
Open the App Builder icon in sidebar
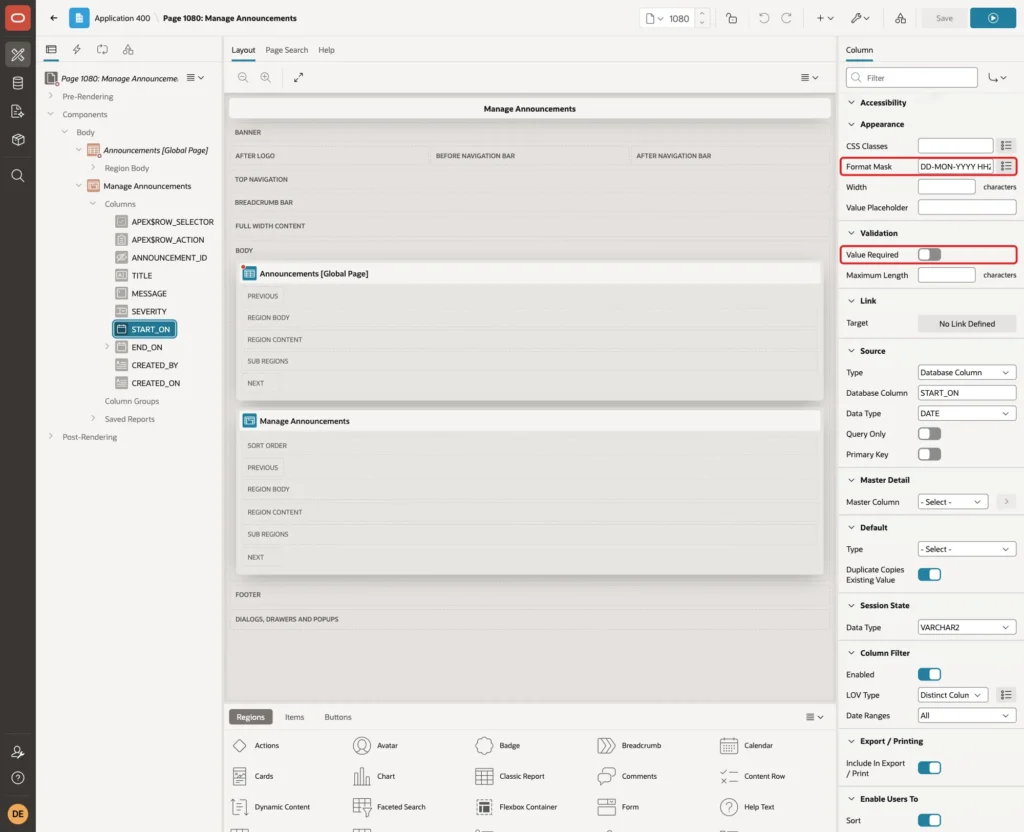click(18, 55)
